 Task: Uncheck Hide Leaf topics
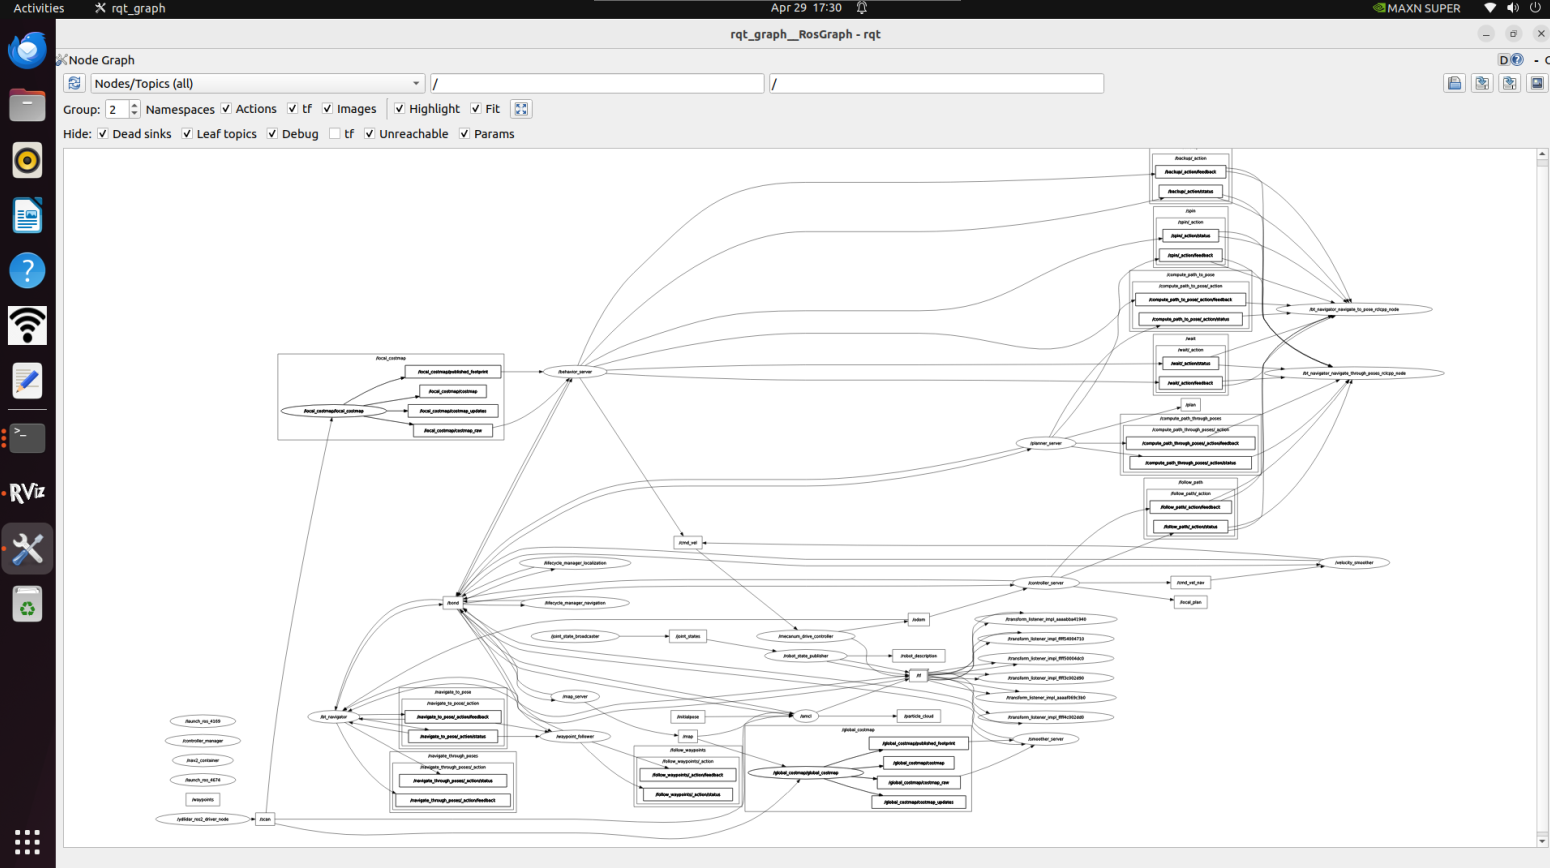(x=187, y=134)
